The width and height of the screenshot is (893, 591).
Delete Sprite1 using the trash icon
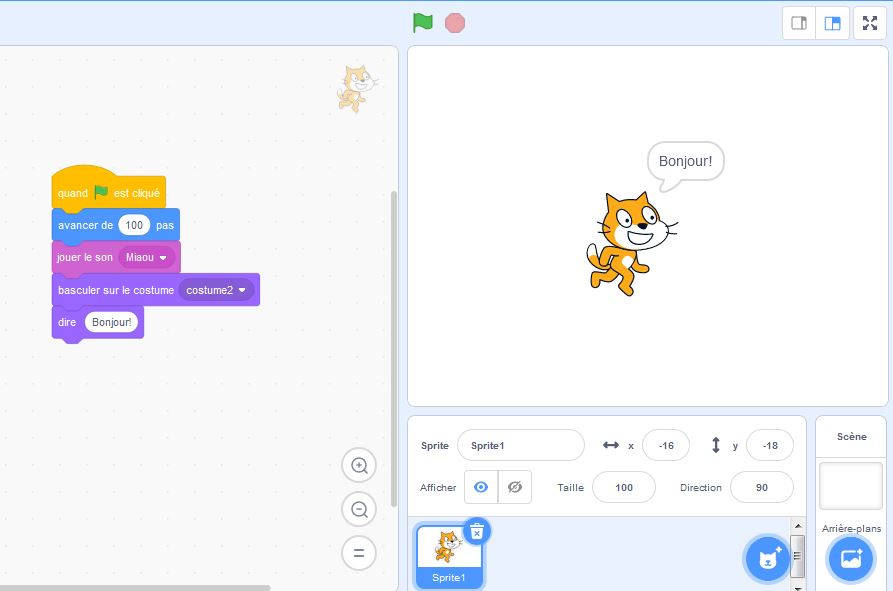click(475, 531)
